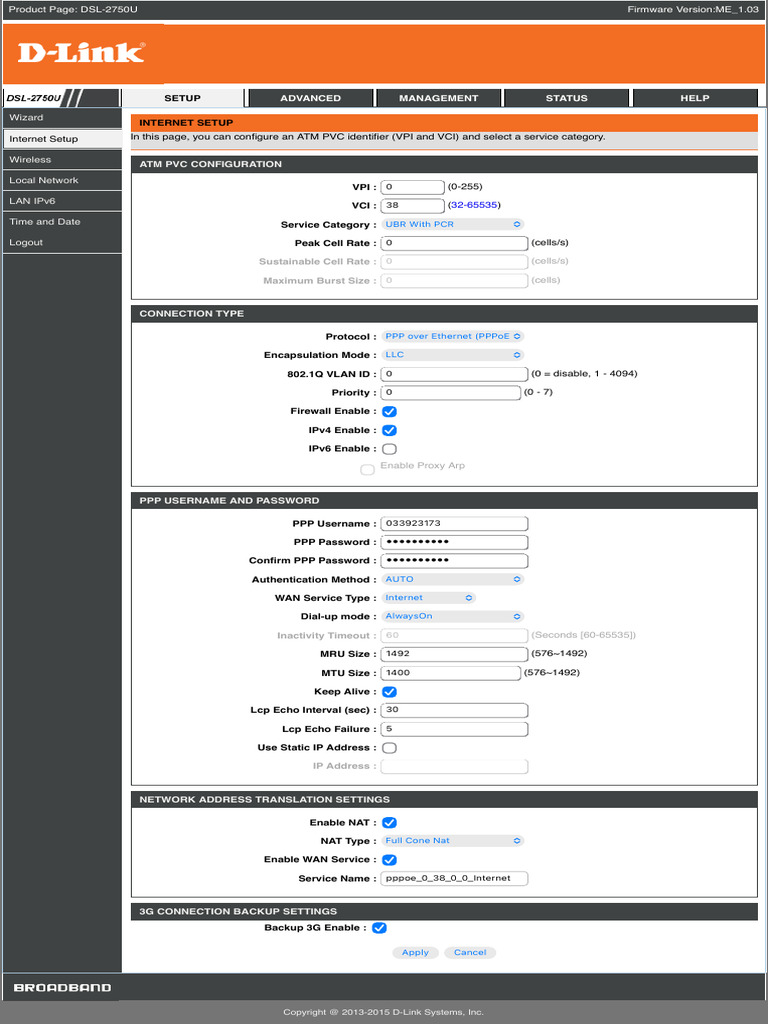Toggle the Enable NAT checkbox
The width and height of the screenshot is (768, 1024).
tap(389, 823)
